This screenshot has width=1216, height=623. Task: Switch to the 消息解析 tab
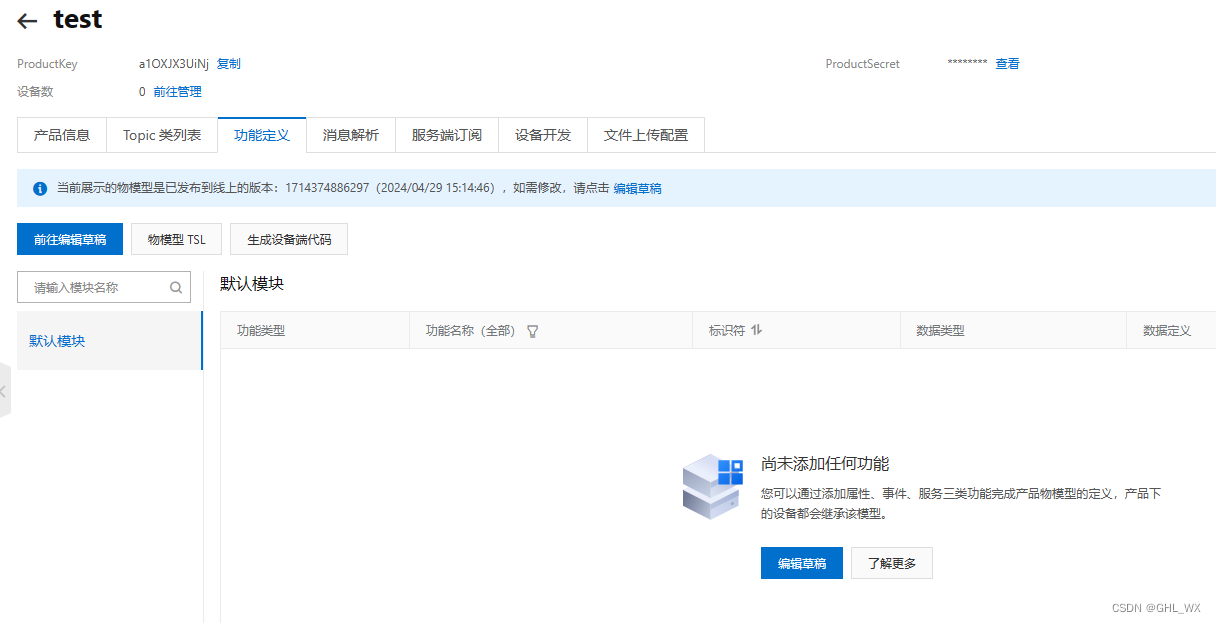coord(350,134)
